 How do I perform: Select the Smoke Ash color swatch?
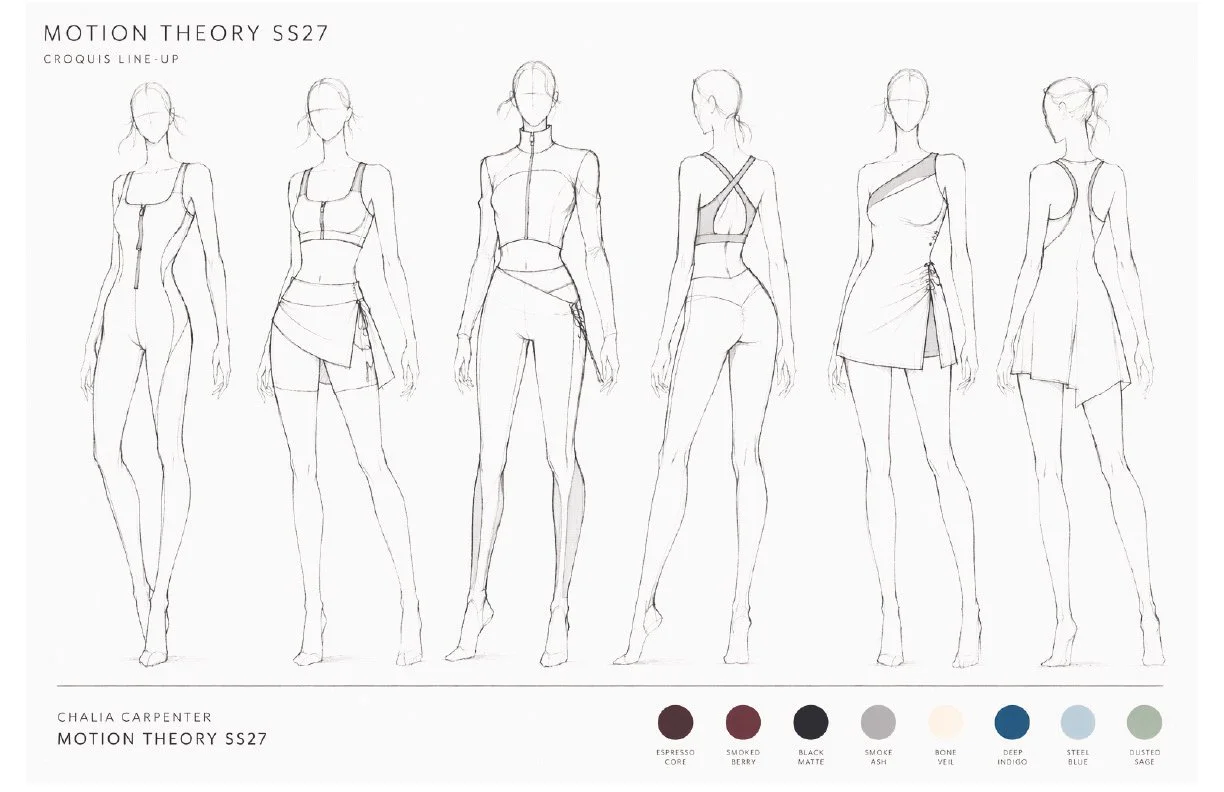[x=877, y=721]
